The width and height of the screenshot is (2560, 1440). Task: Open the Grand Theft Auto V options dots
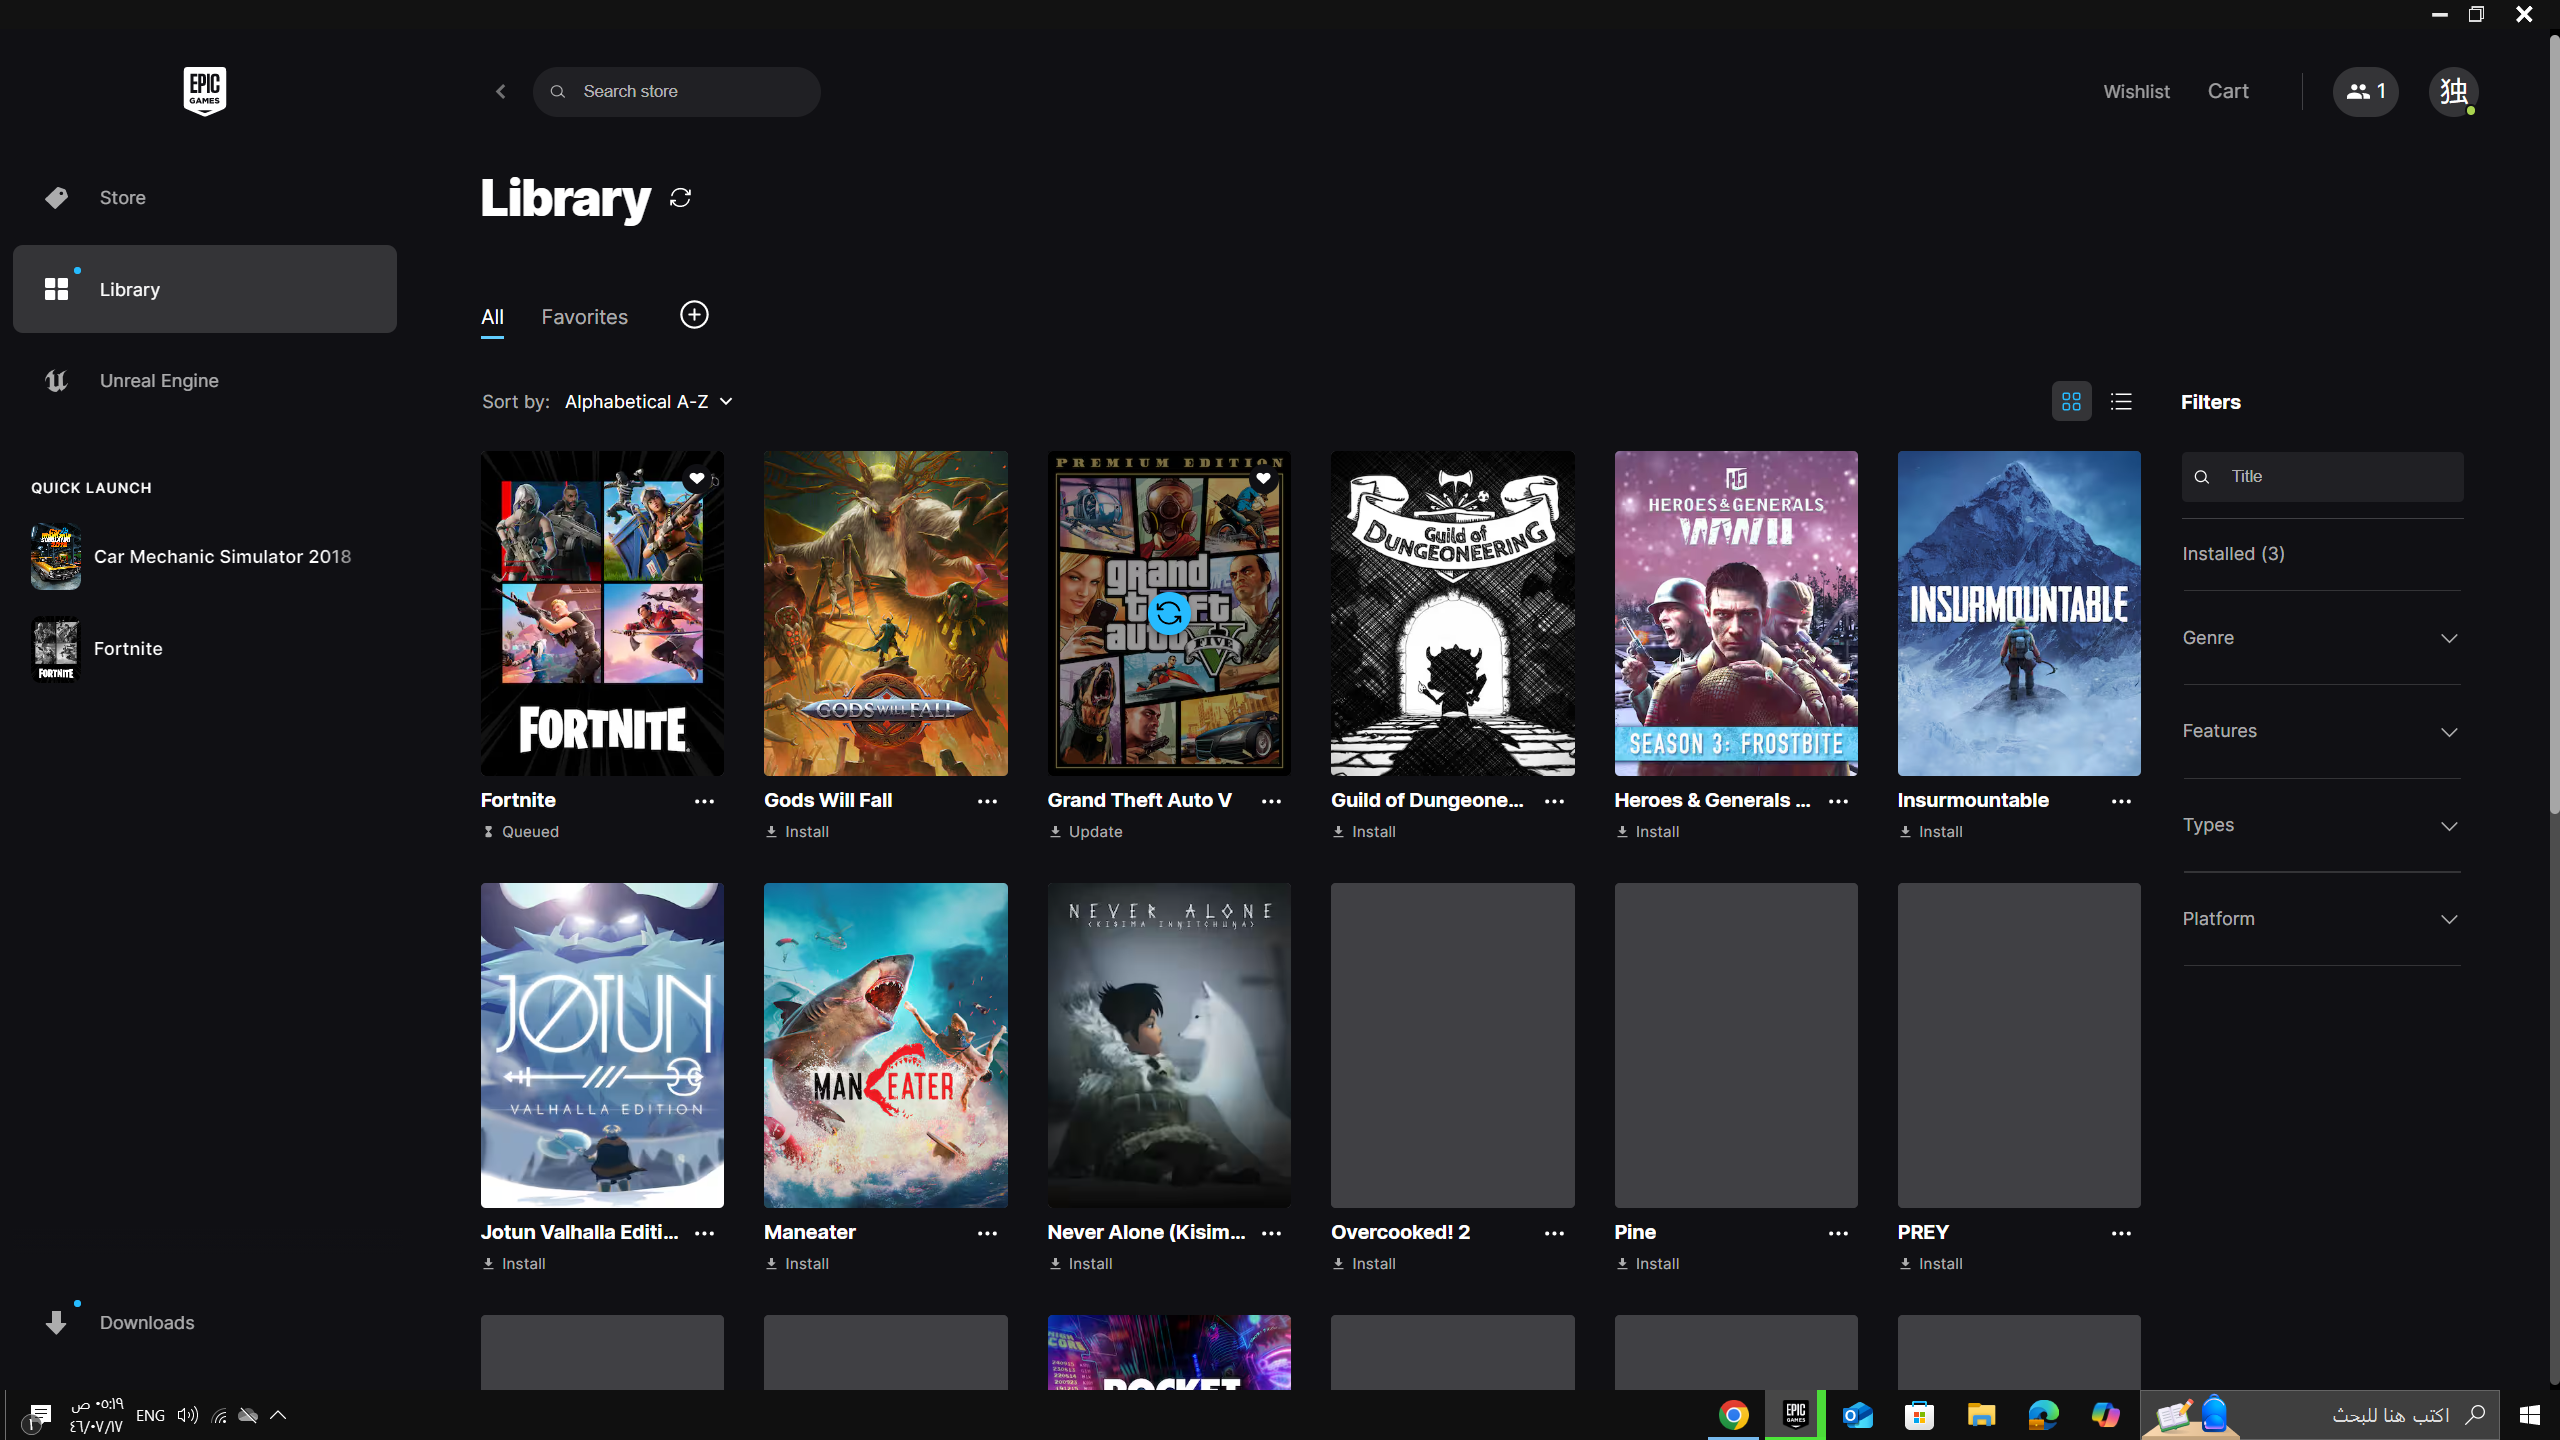(1271, 801)
